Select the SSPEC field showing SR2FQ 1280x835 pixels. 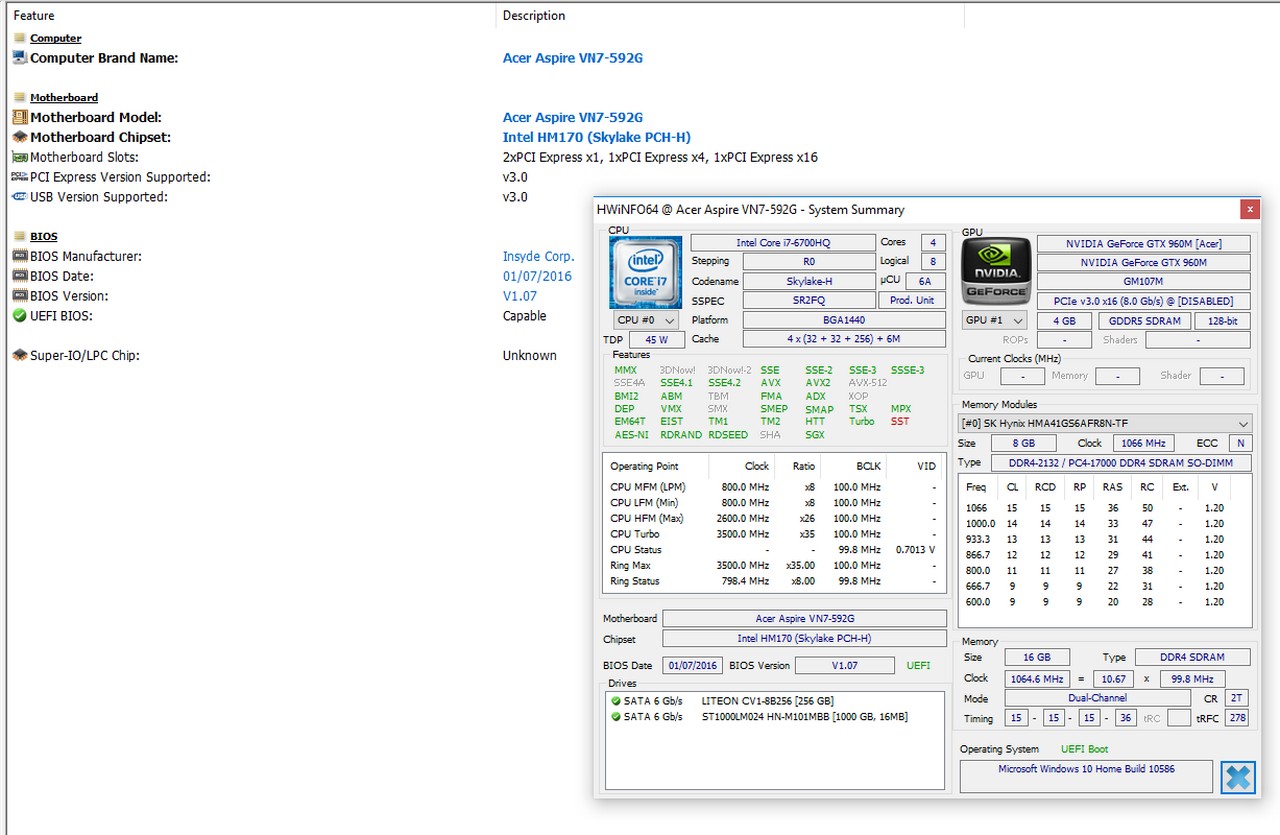click(808, 300)
